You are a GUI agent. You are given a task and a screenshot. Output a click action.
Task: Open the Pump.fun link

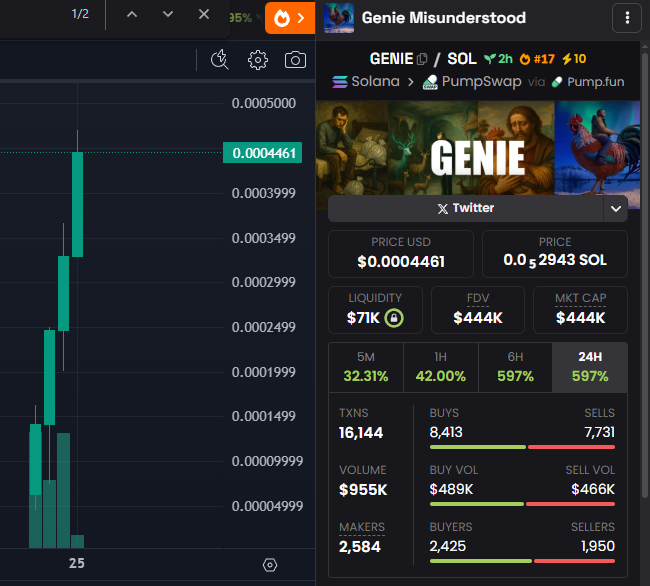(588, 82)
